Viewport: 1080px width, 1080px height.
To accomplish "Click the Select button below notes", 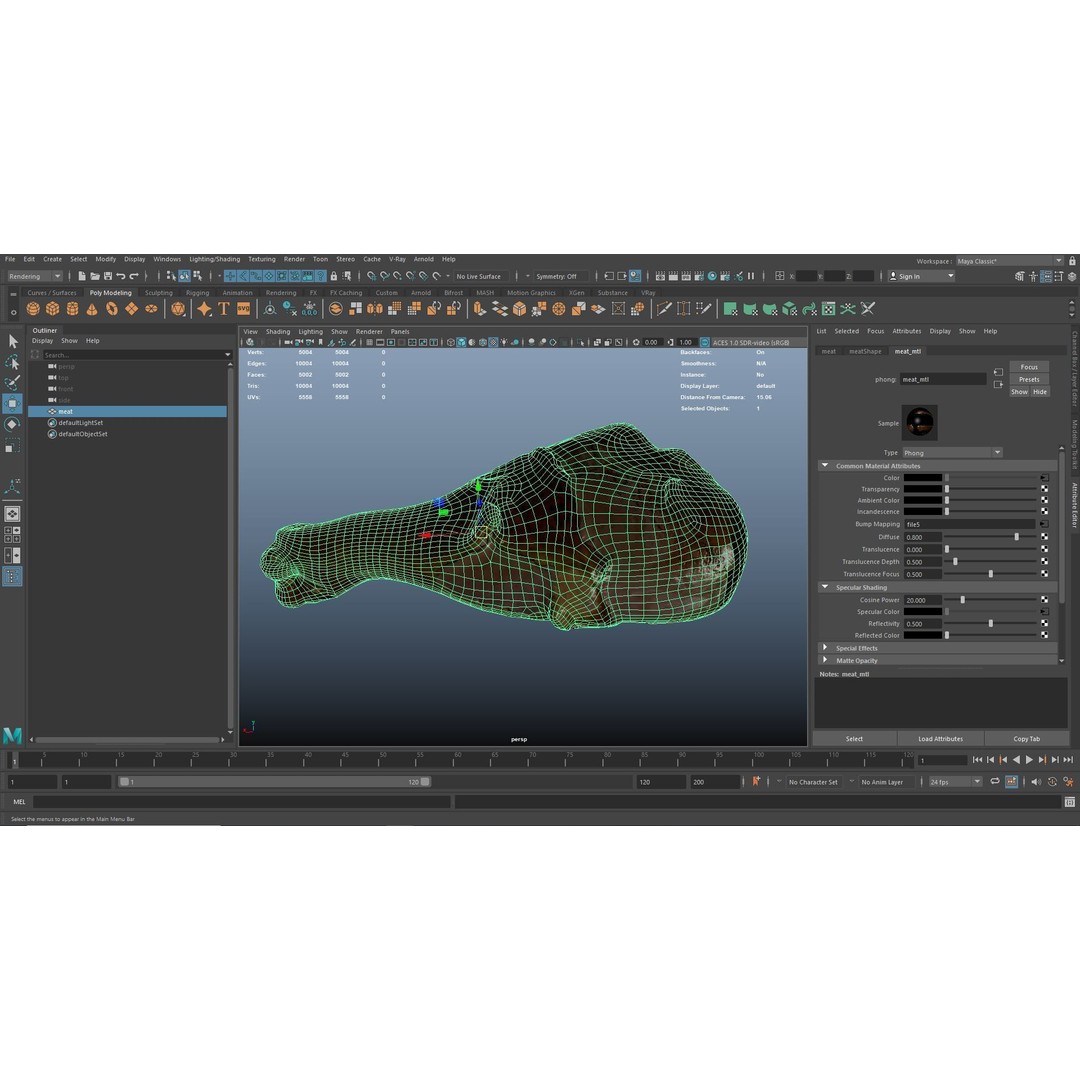I will pos(854,738).
